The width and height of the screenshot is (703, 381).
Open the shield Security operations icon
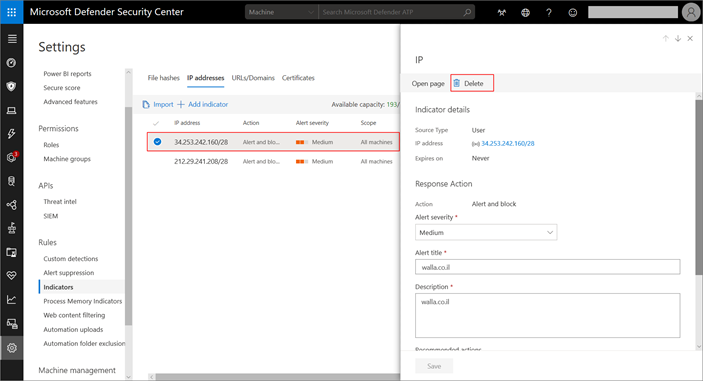tap(12, 86)
